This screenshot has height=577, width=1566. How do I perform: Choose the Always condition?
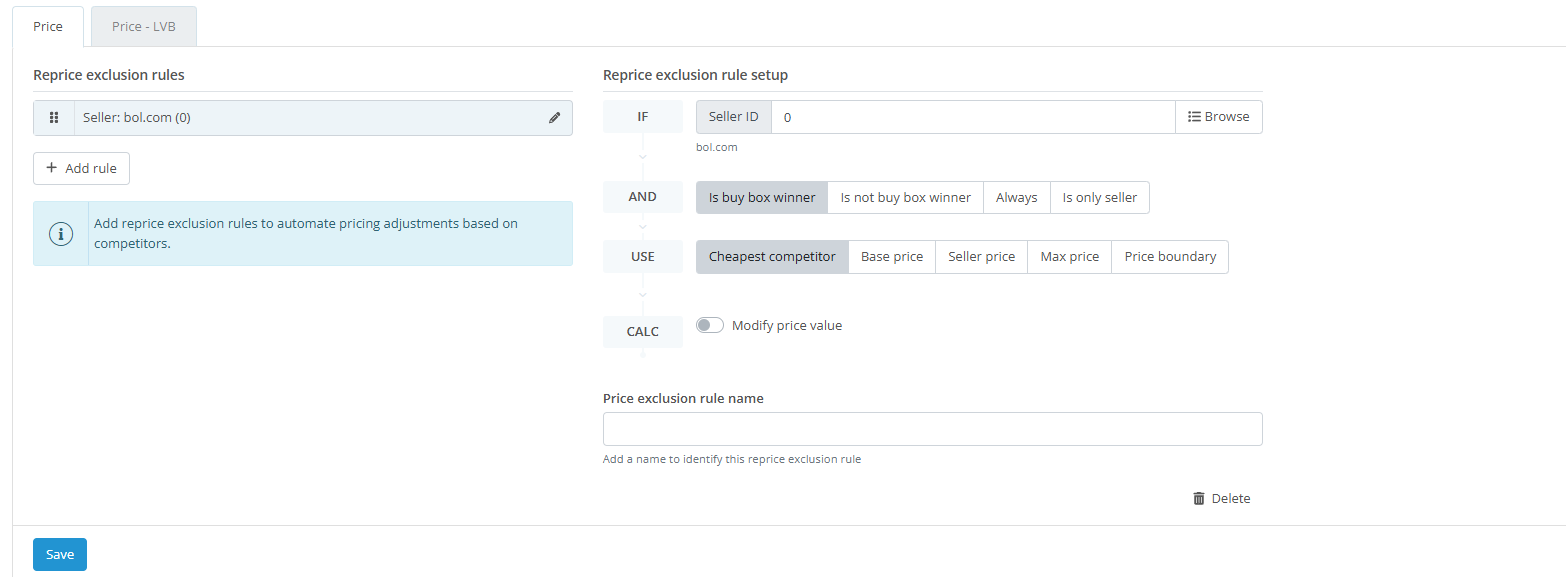1017,197
